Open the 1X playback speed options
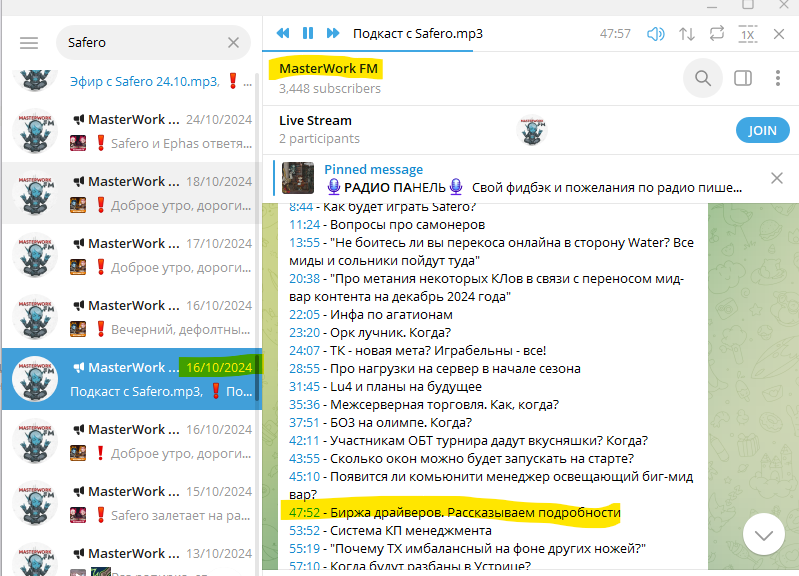 point(747,33)
